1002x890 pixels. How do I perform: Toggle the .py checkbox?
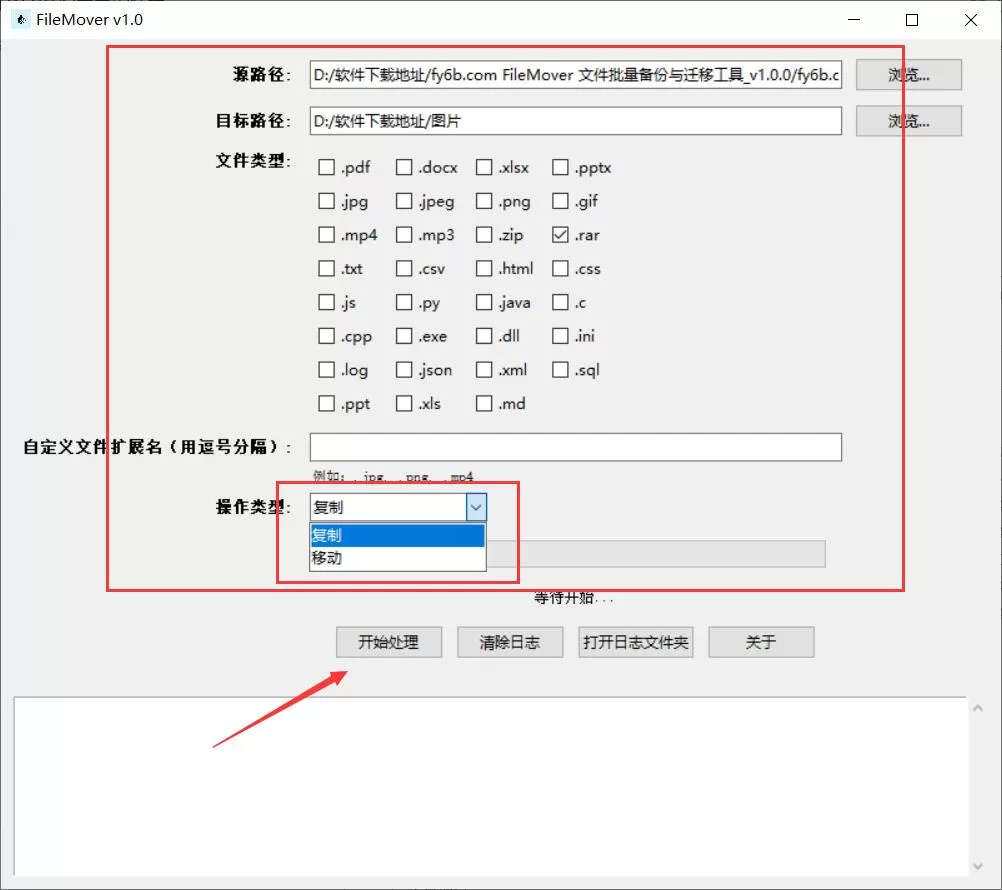coord(404,302)
